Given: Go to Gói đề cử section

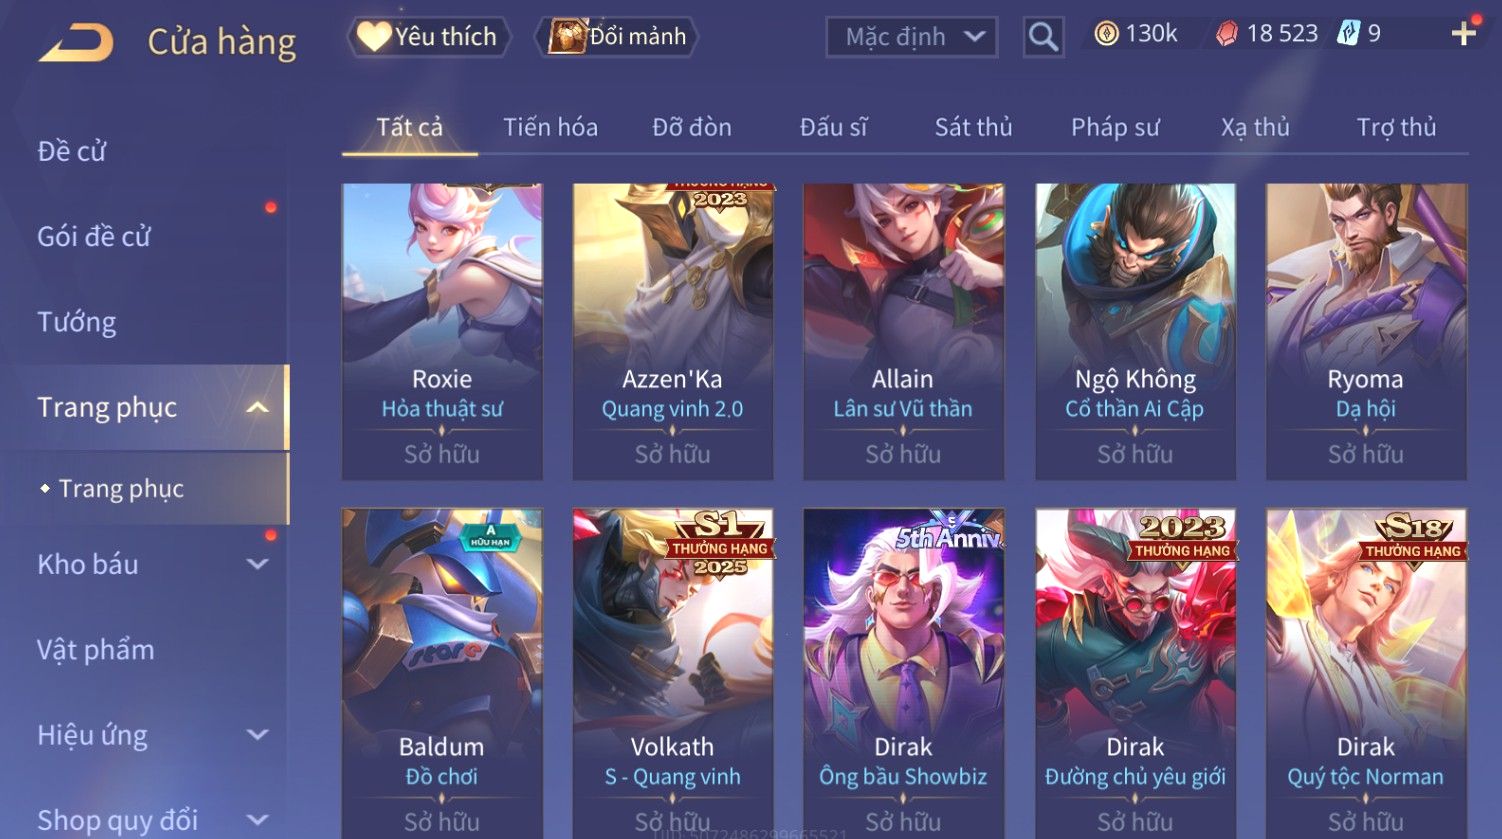Looking at the screenshot, I should (94, 237).
